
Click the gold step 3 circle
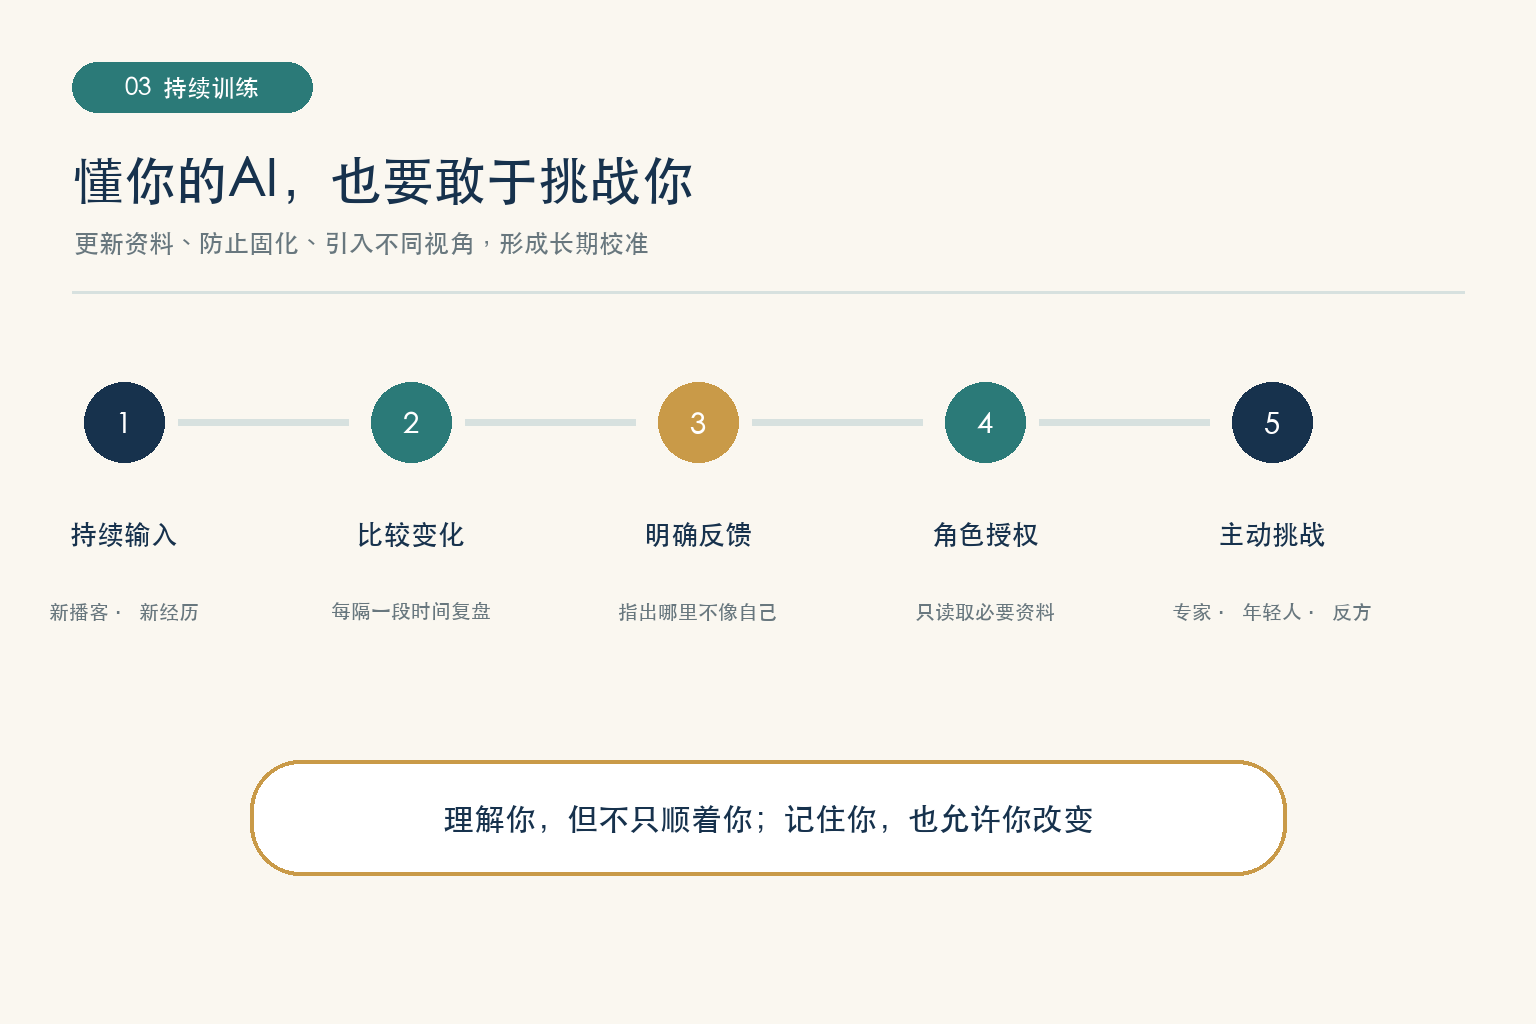[x=698, y=422]
